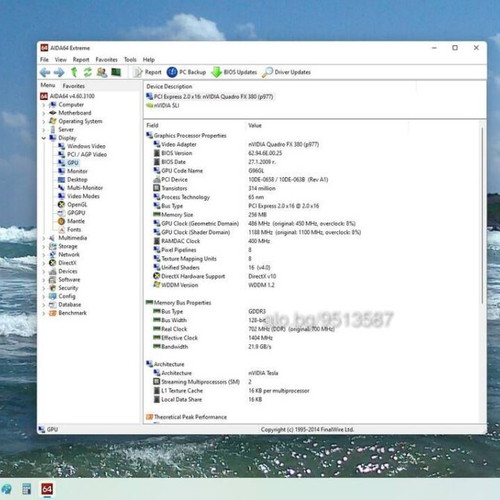Click the Report toolbar button
Screen dimensions: 500x500
(147, 72)
